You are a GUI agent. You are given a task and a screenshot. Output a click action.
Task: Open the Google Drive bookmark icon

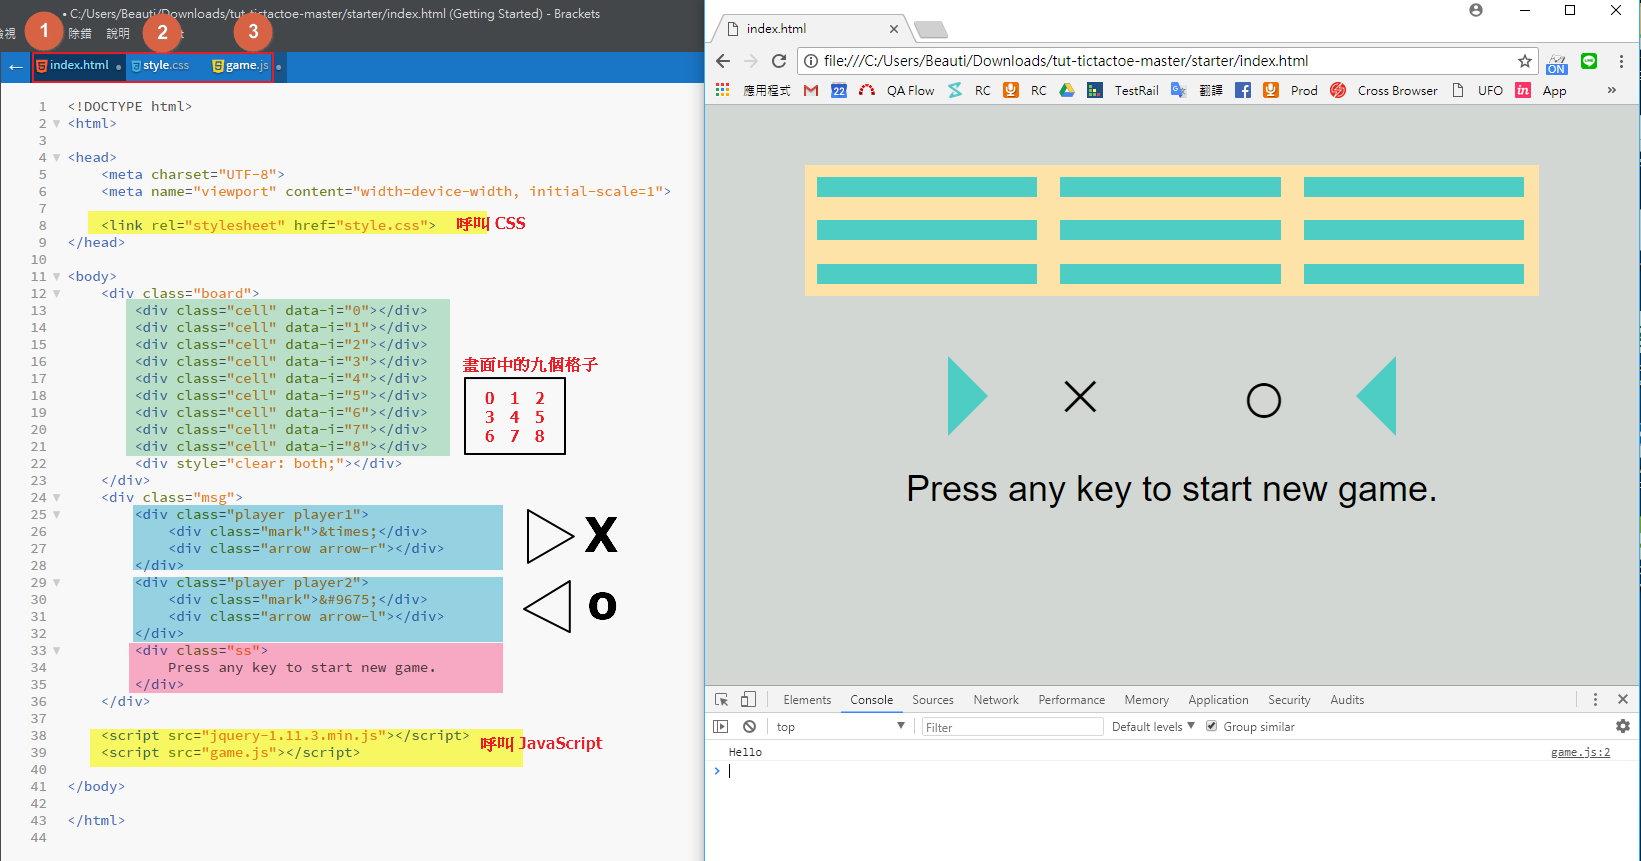click(x=1067, y=91)
